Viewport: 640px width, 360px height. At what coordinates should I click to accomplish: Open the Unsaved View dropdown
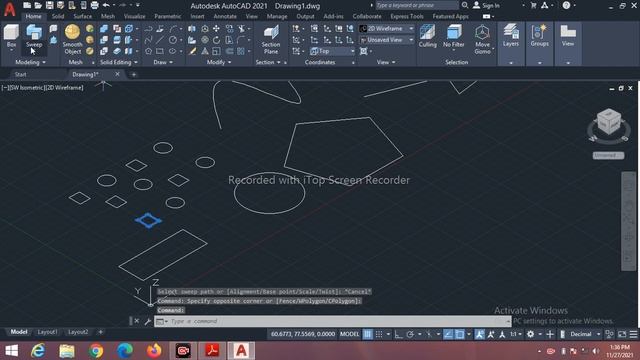point(387,40)
